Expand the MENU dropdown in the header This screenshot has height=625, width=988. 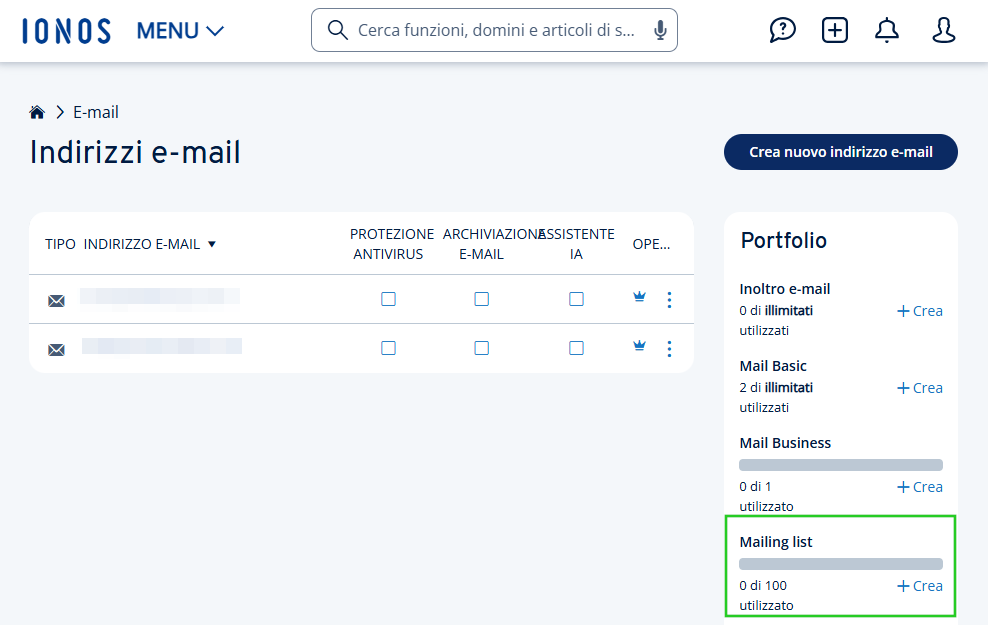tap(180, 30)
